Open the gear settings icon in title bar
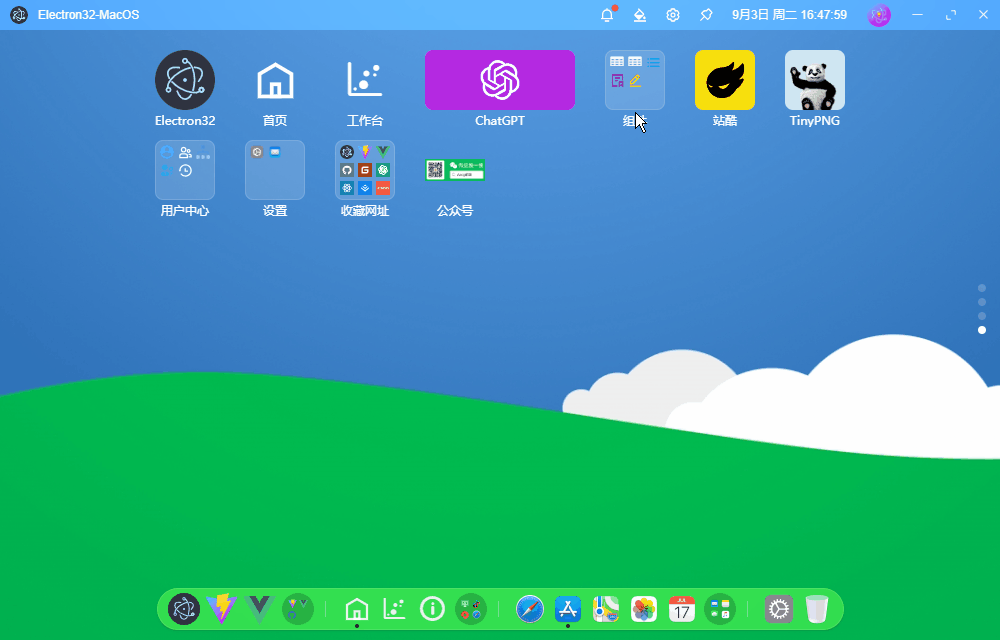Screen dimensions: 1000x640 coord(673,15)
